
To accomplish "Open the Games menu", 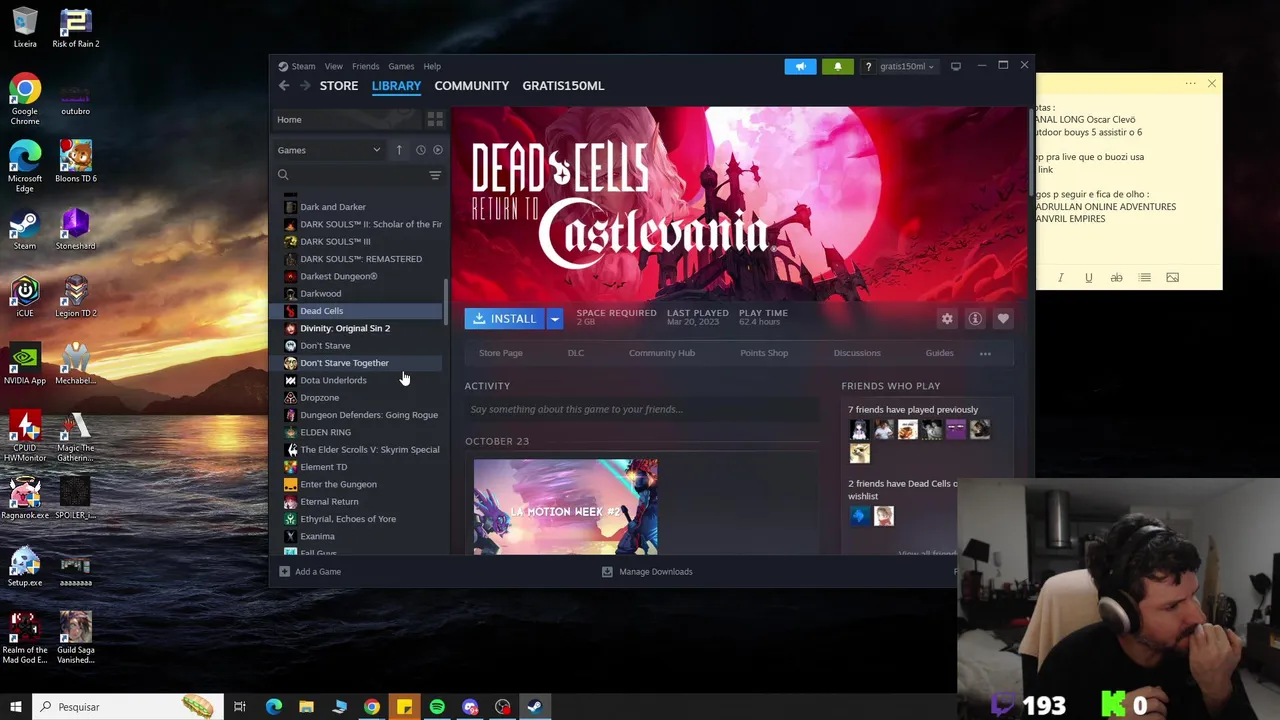I will tap(401, 66).
